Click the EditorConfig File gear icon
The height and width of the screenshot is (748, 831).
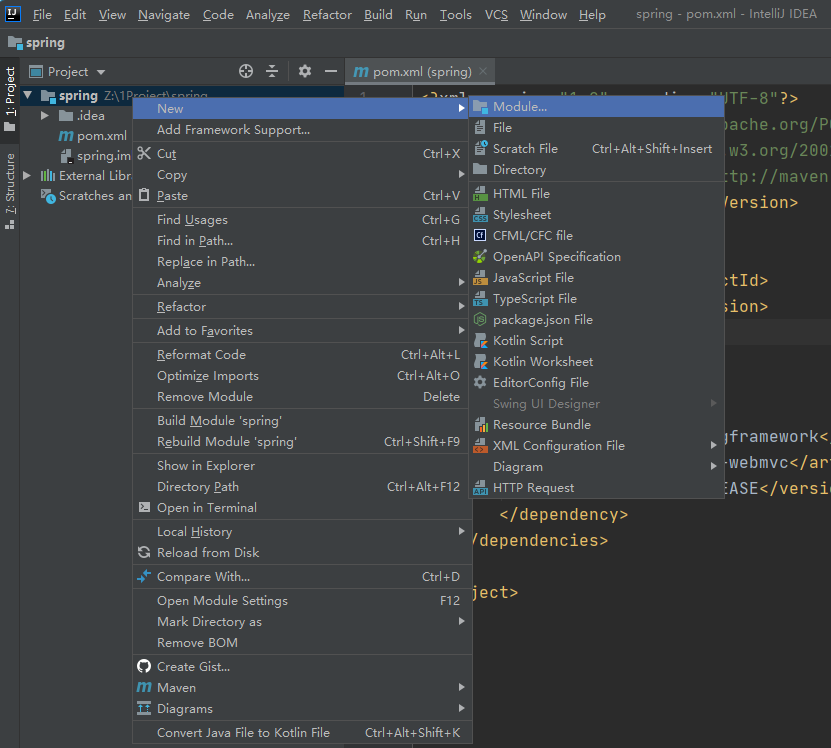click(x=480, y=383)
